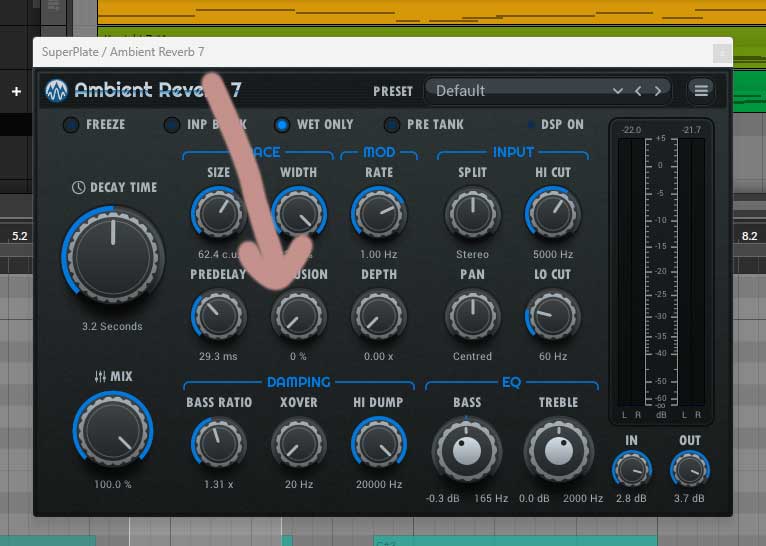Enable the Pre Tank switch
The width and height of the screenshot is (766, 546).
point(391,125)
